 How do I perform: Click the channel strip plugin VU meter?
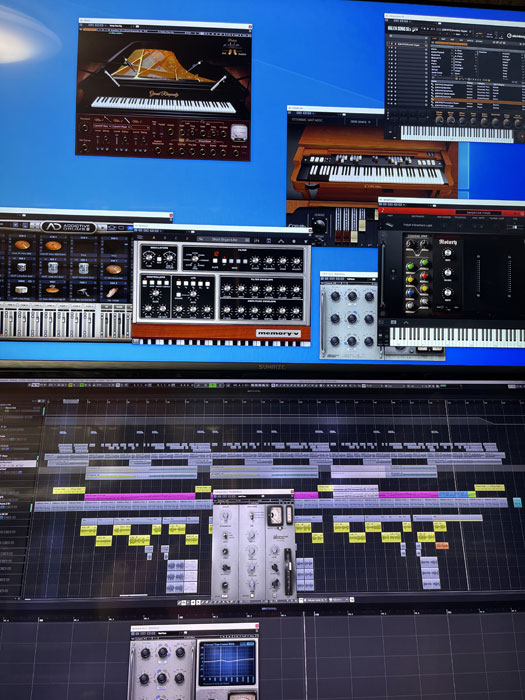pos(275,515)
